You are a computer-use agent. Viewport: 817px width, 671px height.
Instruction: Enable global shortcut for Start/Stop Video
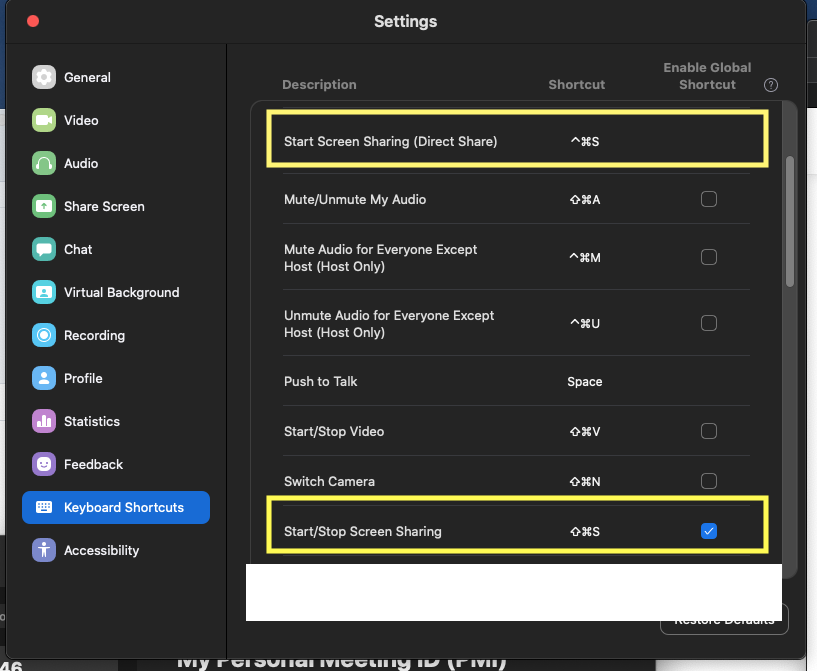click(709, 431)
